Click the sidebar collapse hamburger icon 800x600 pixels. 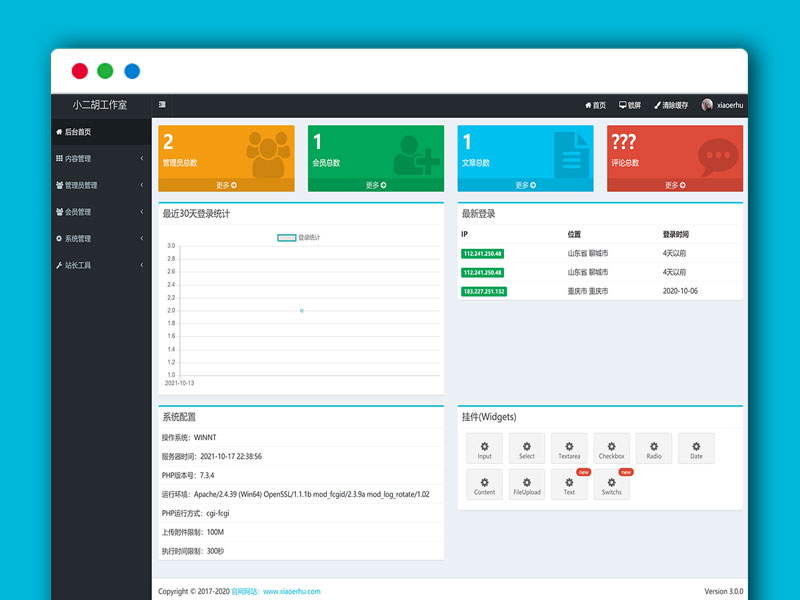point(162,105)
